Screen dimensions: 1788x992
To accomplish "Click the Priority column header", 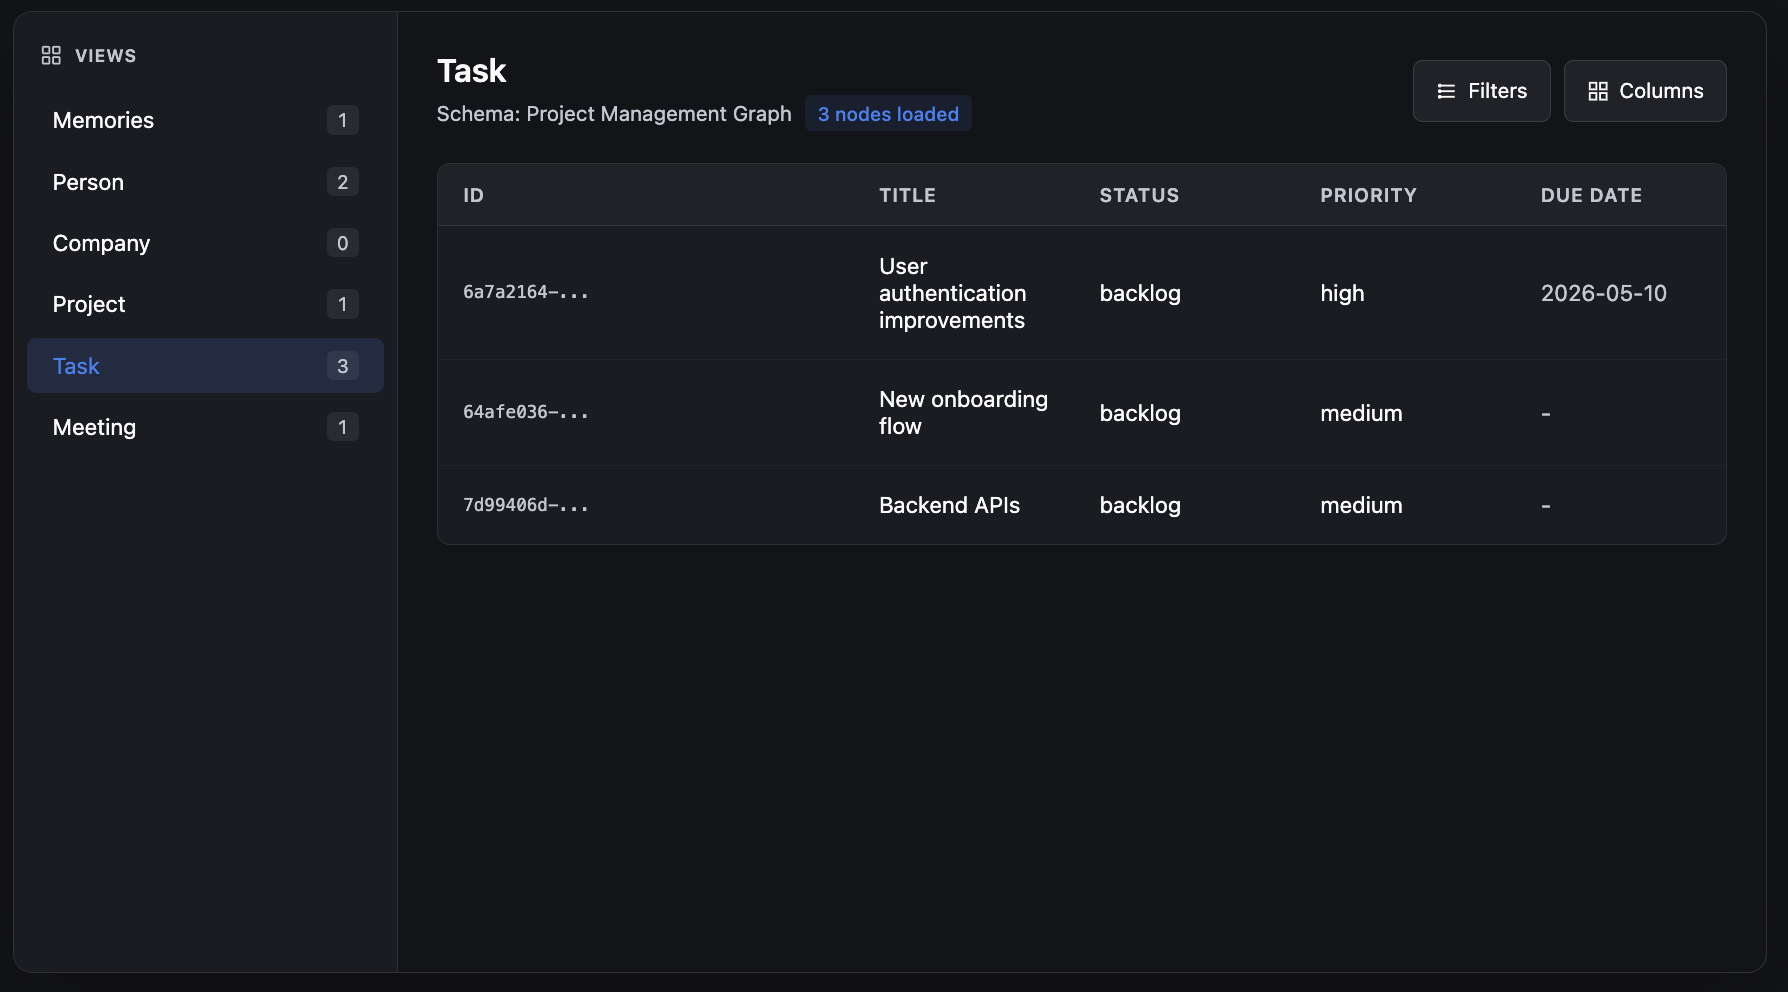I will coord(1368,195).
